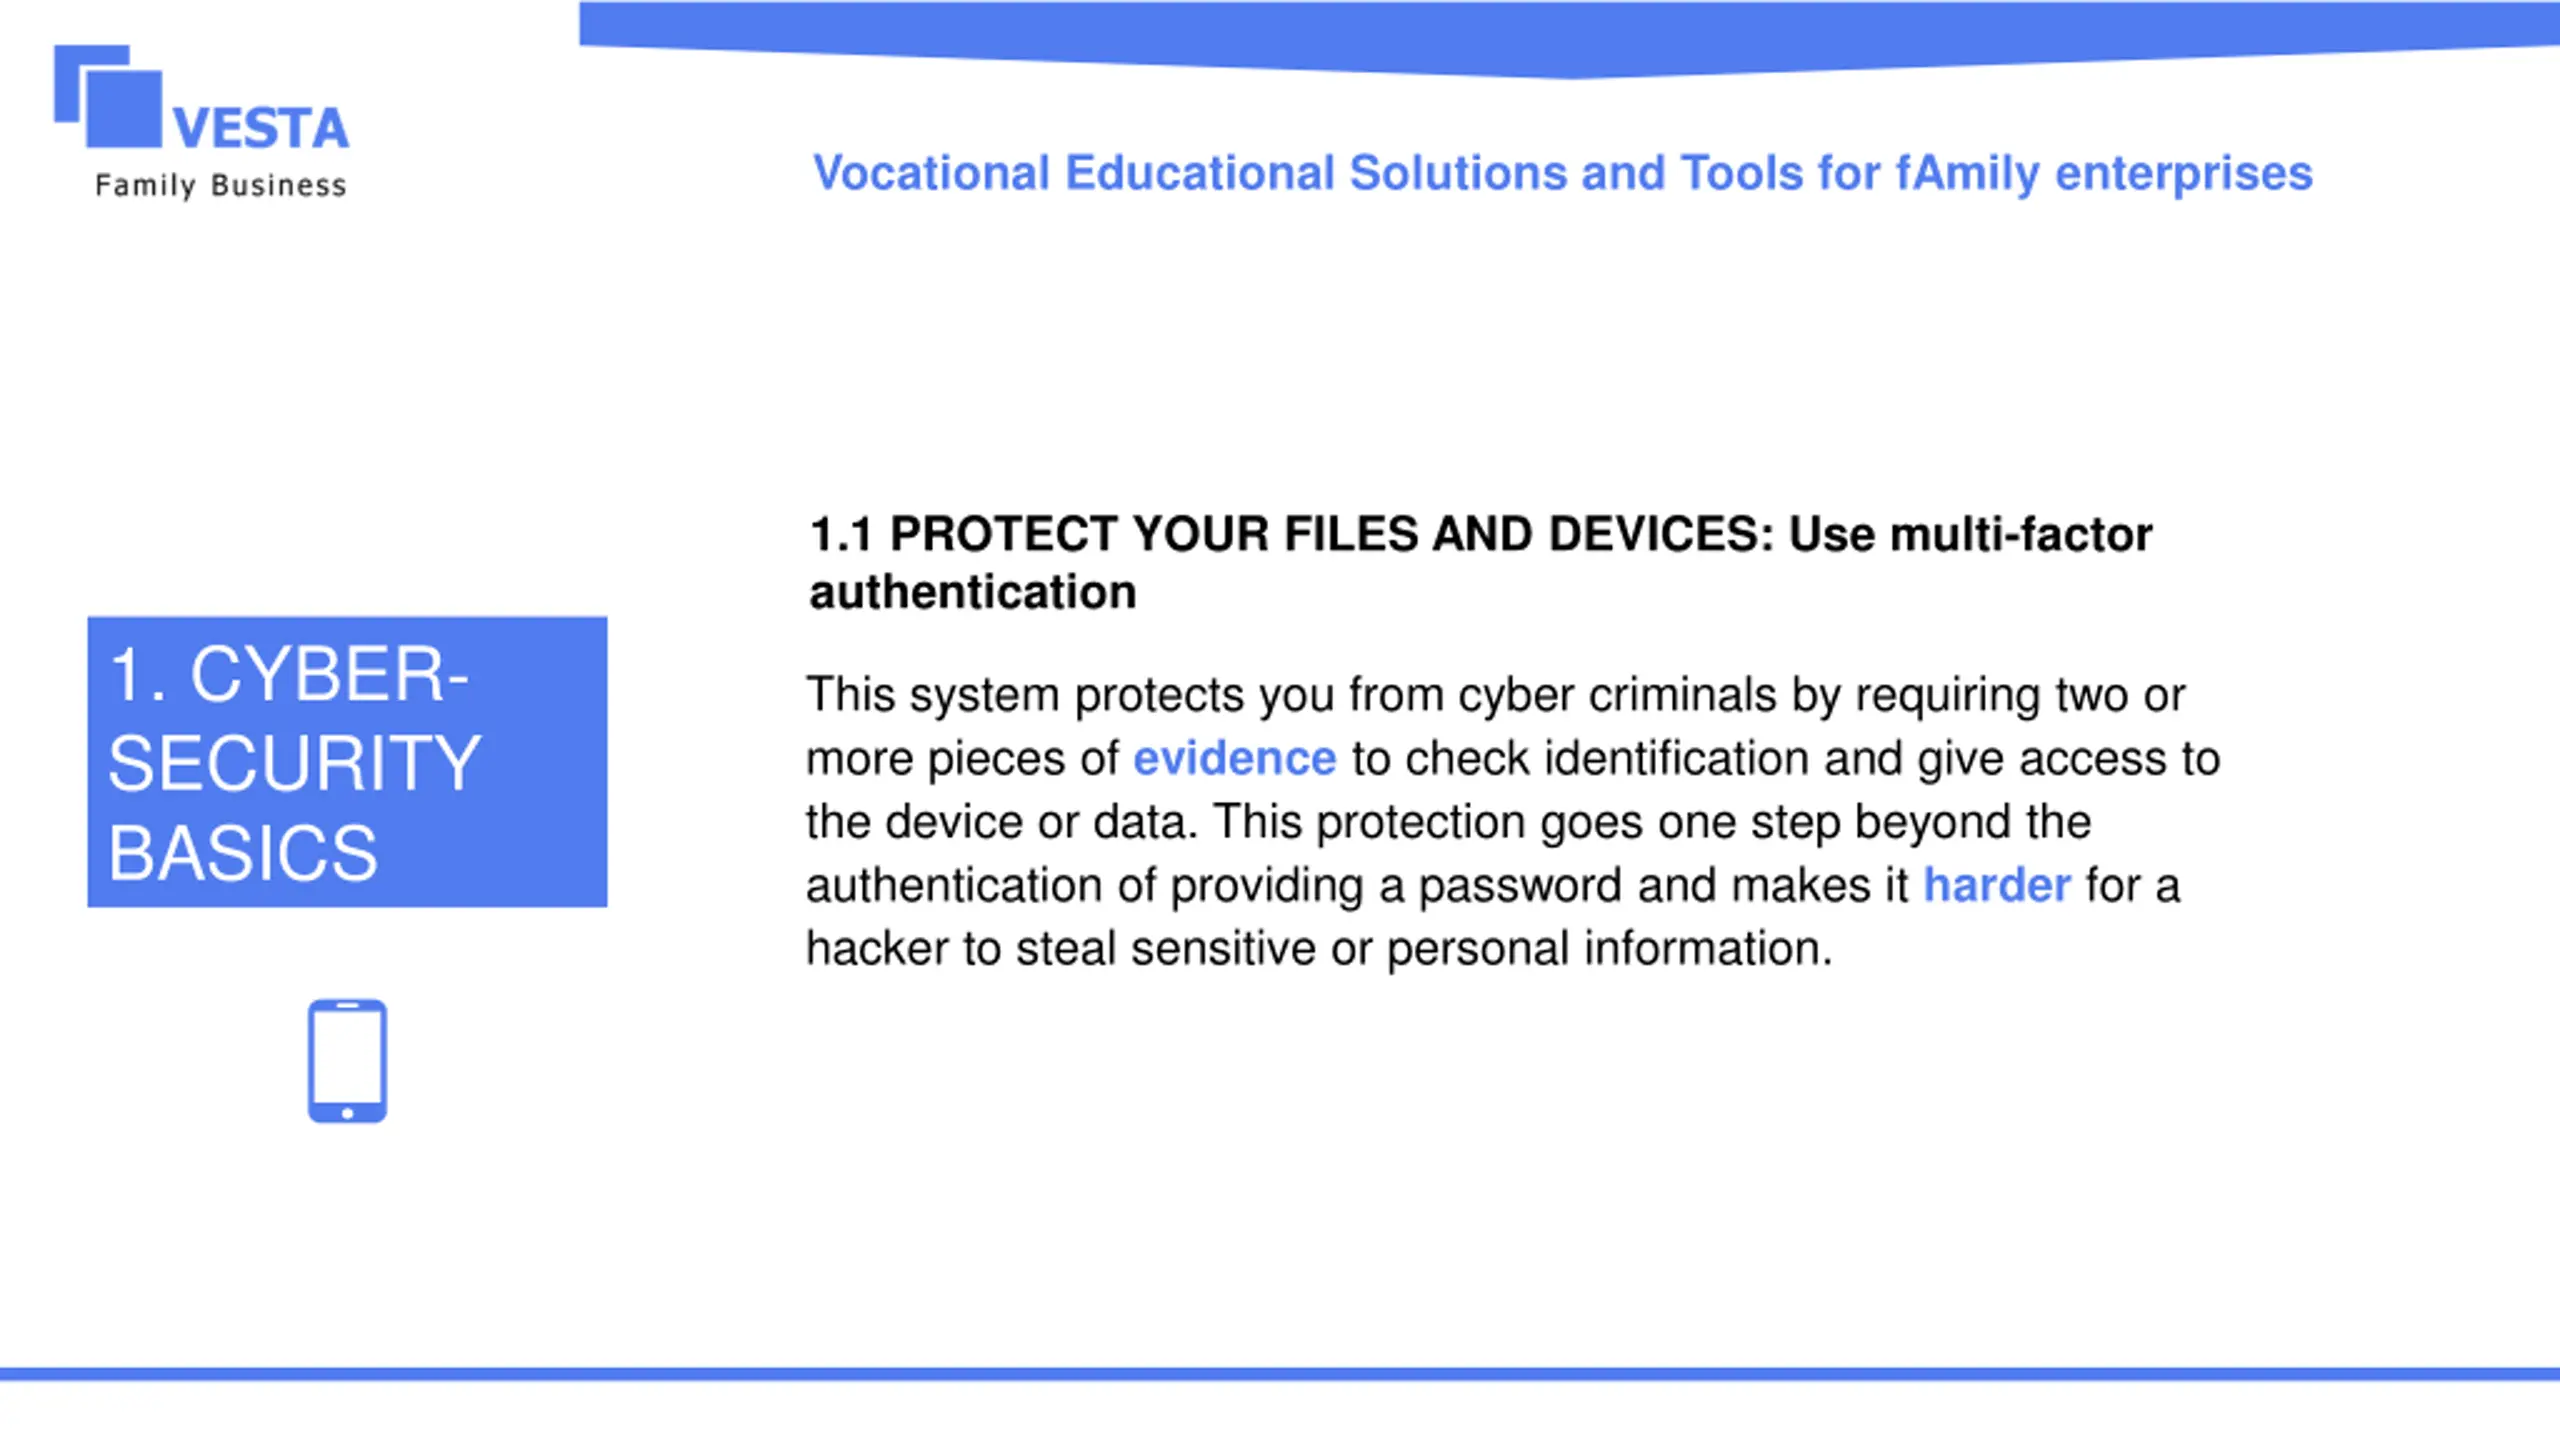Click the word 'BASICS' in the blue box
Image resolution: width=2560 pixels, height=1440 pixels.
coord(243,854)
